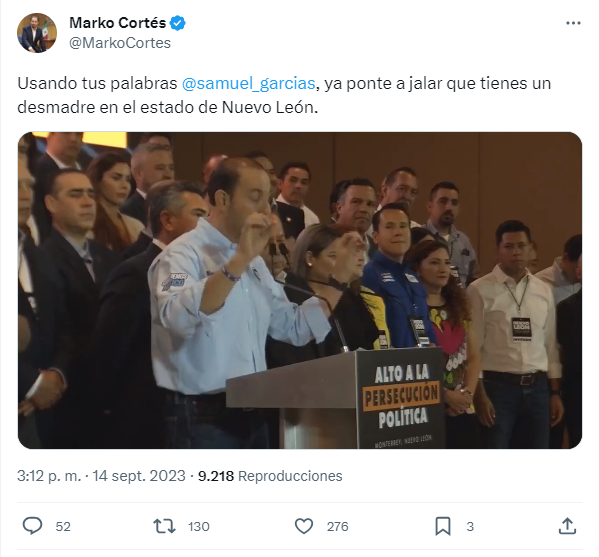Image resolution: width=599 pixels, height=557 pixels.
Task: Open the @samuel_garcias mention link
Action: point(249,83)
